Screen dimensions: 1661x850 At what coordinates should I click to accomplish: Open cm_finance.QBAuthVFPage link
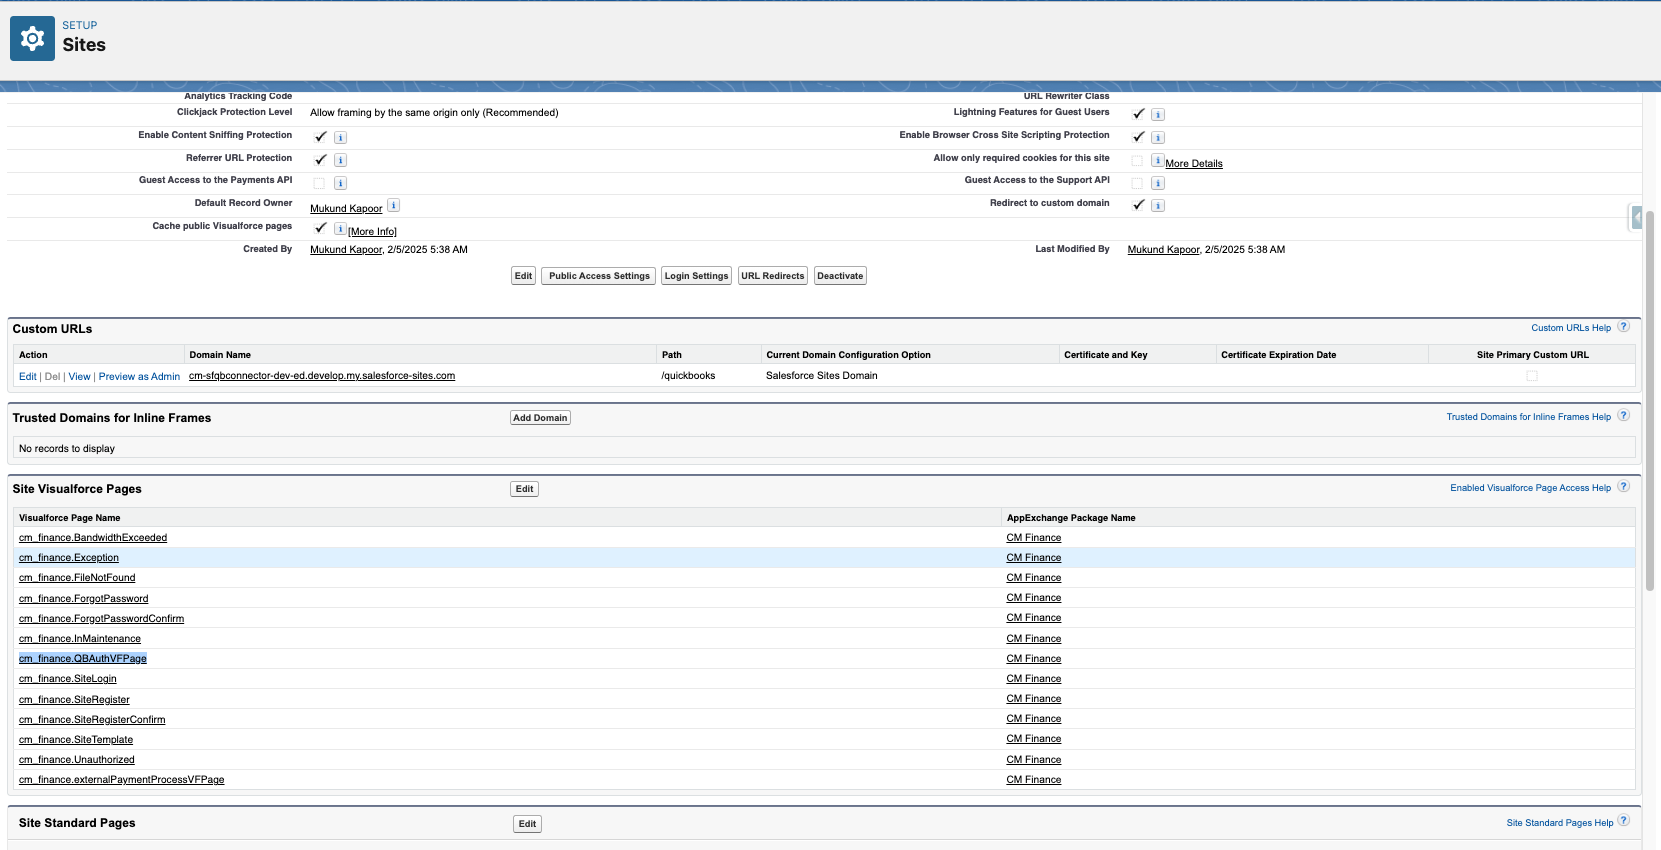(x=83, y=659)
